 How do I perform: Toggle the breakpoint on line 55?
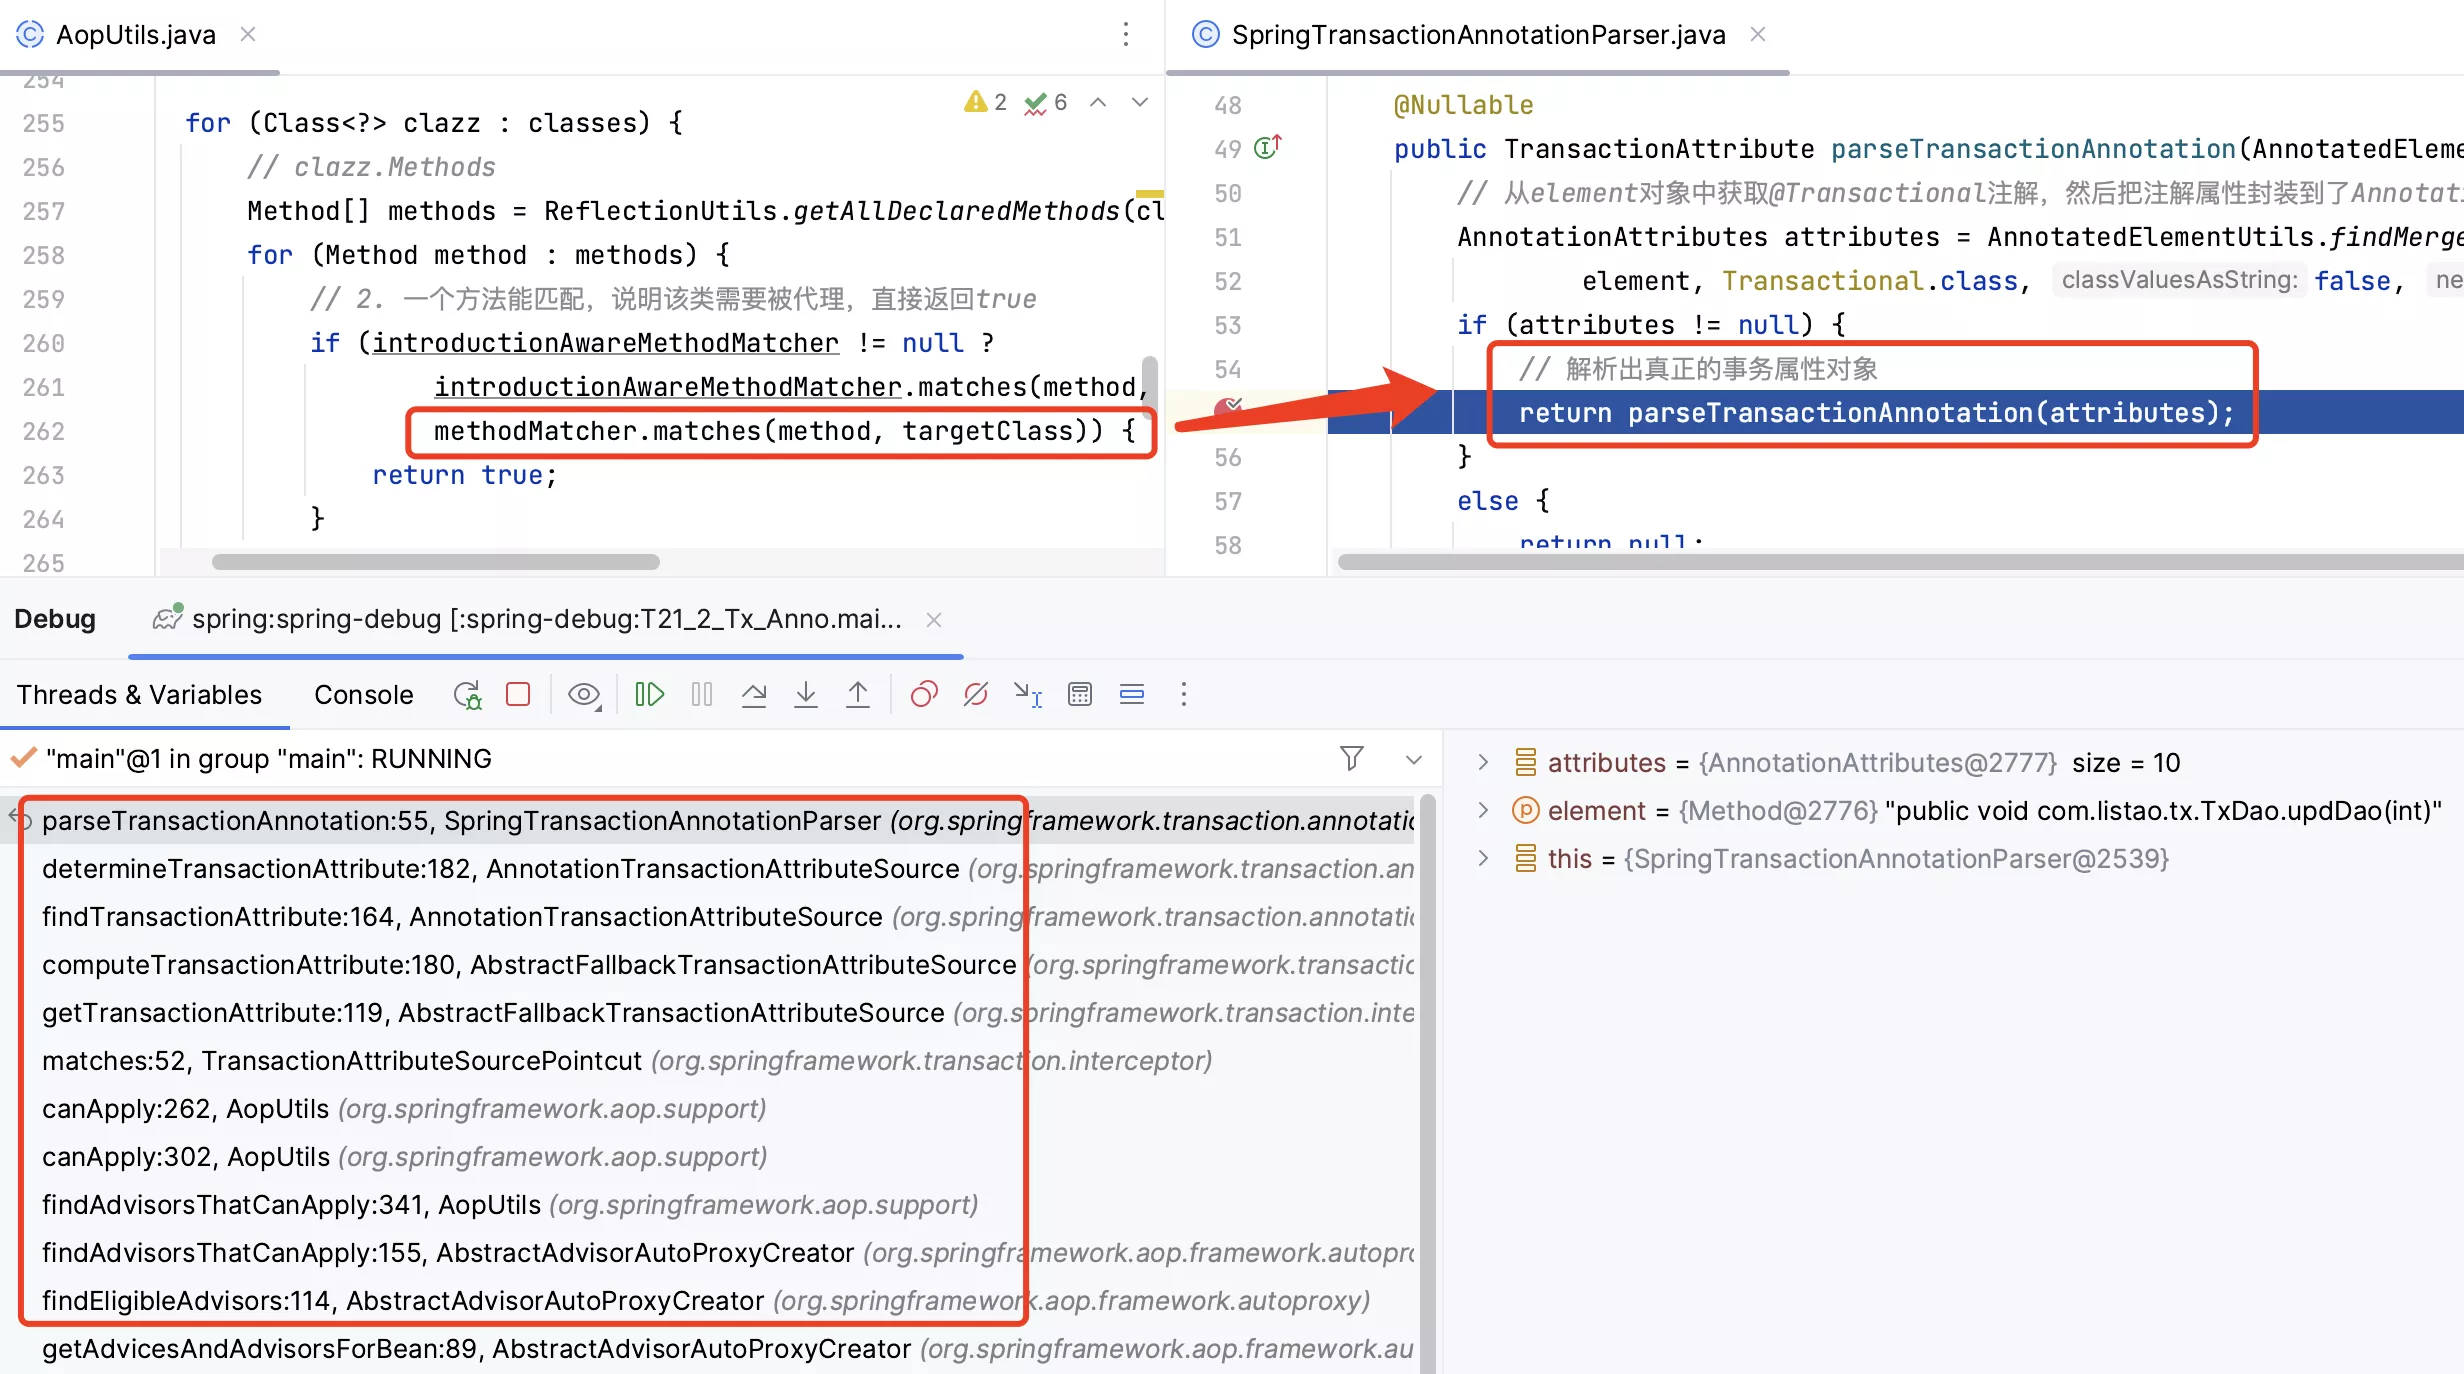(1228, 408)
